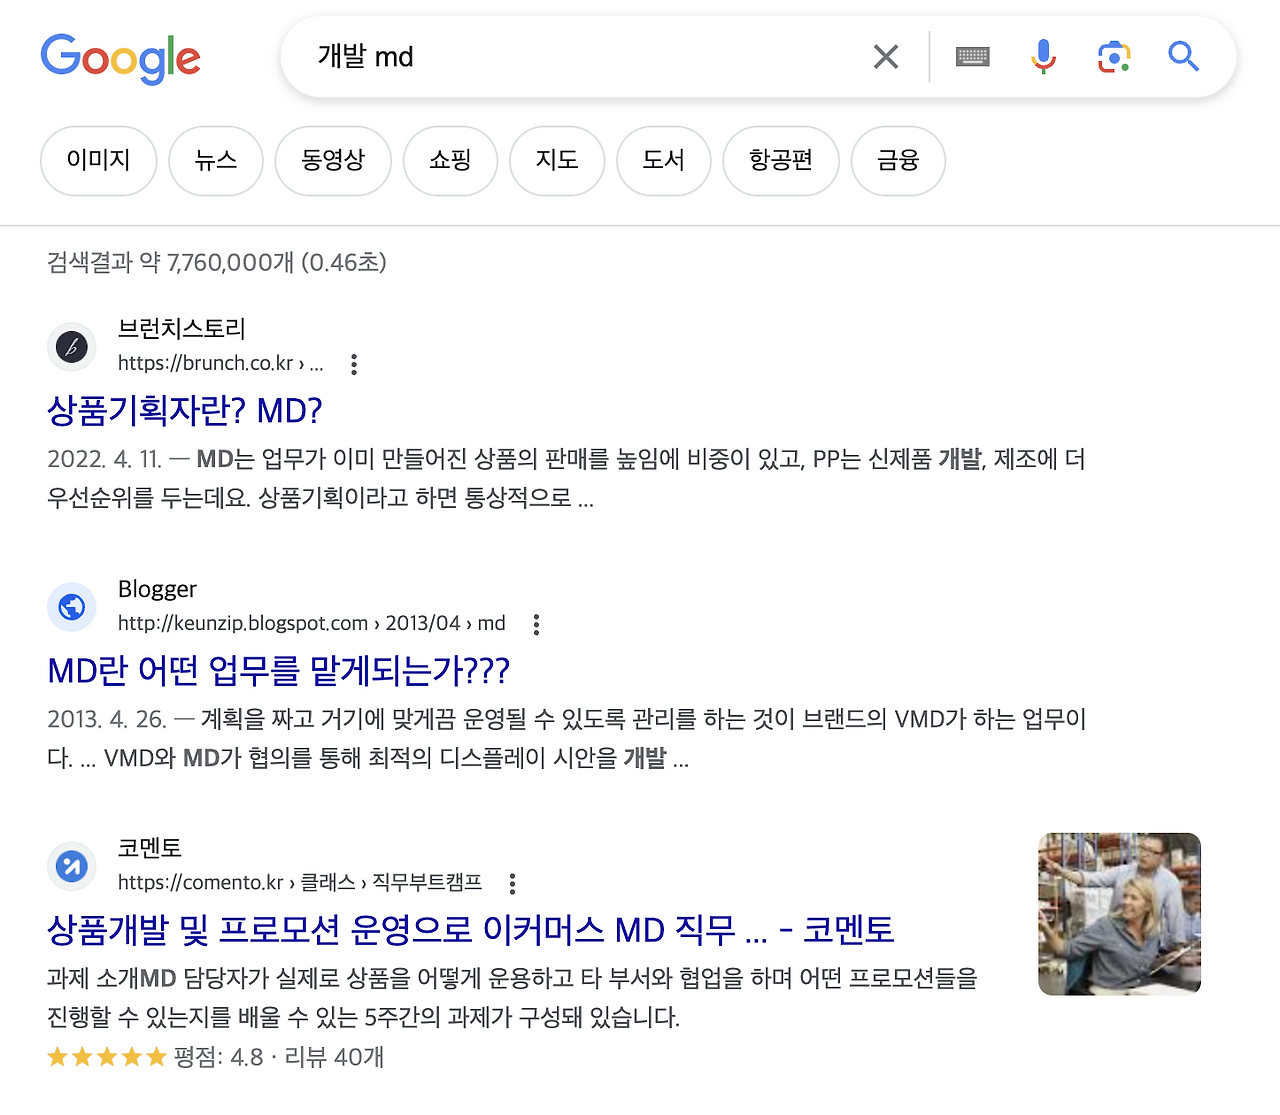Open the 동영상 search filter
The image size is (1280, 1115).
[333, 161]
